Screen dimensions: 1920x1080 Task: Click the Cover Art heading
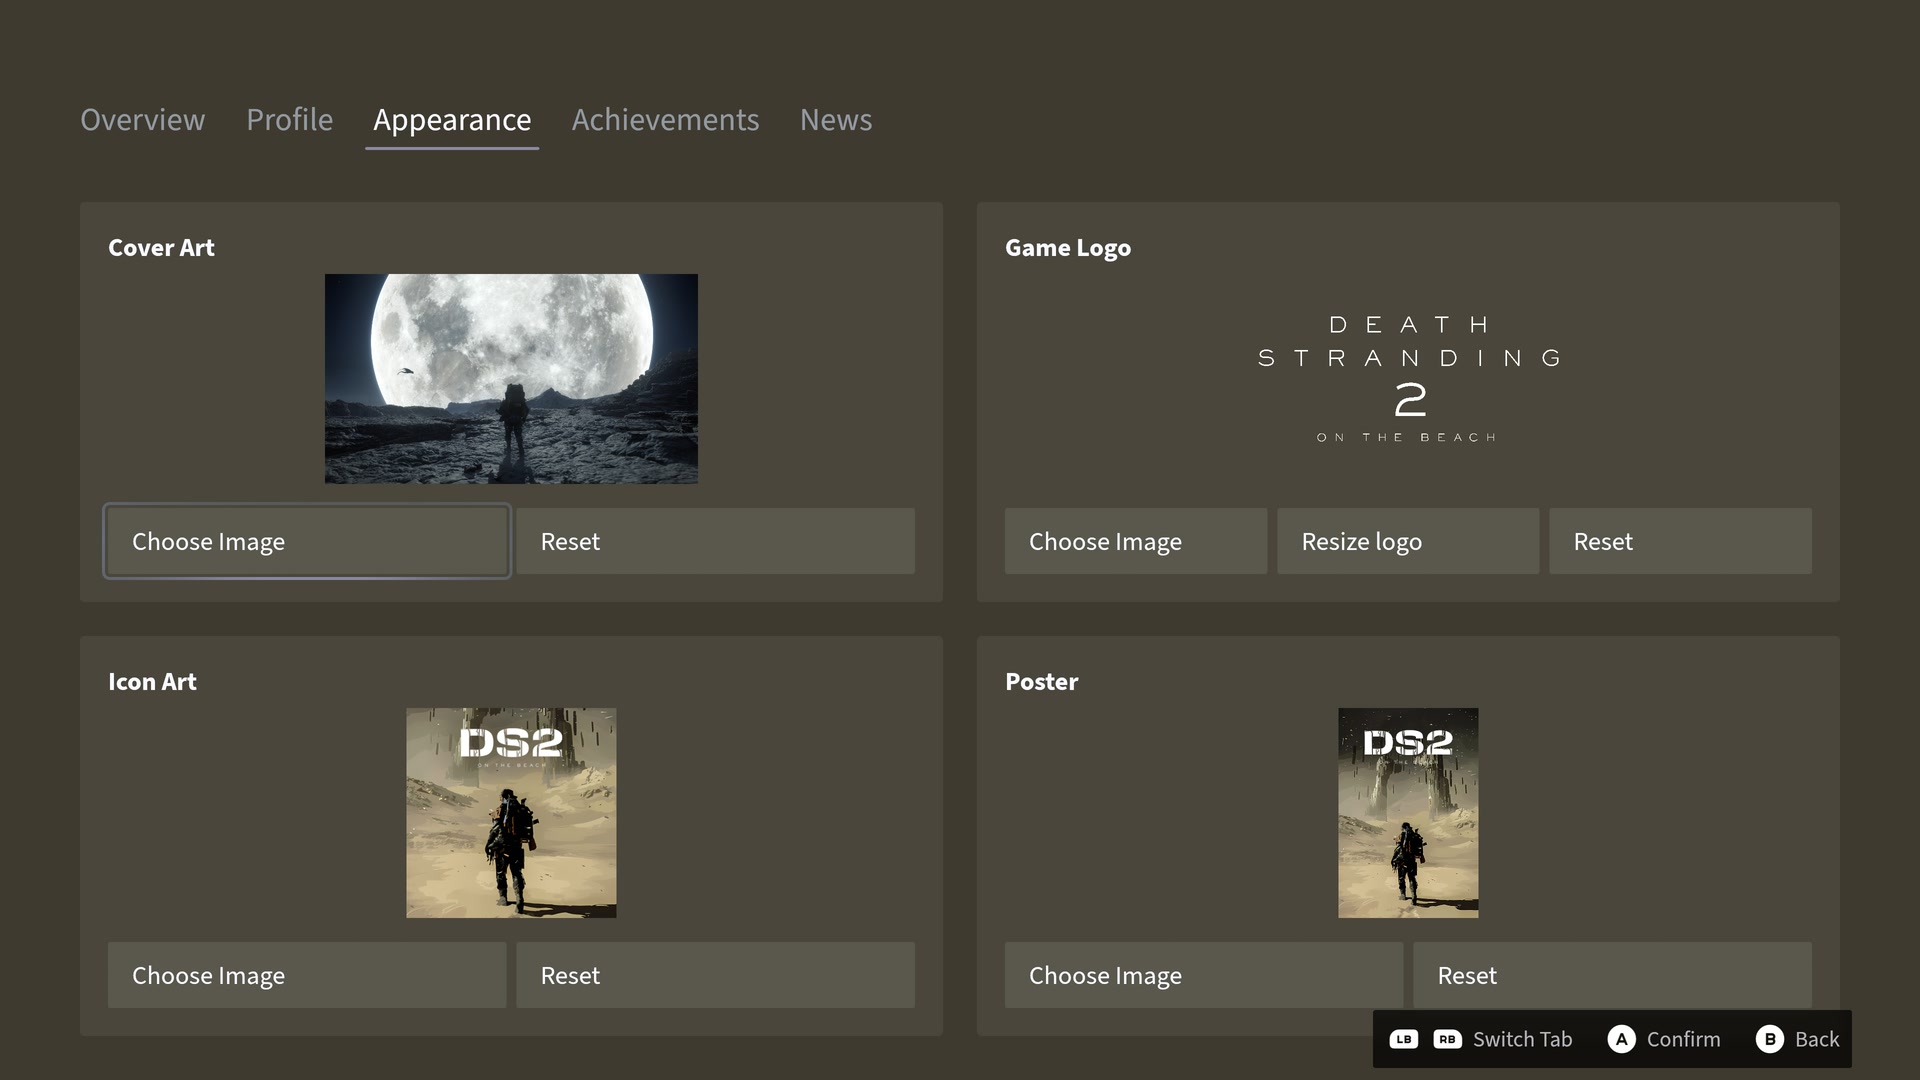point(161,248)
